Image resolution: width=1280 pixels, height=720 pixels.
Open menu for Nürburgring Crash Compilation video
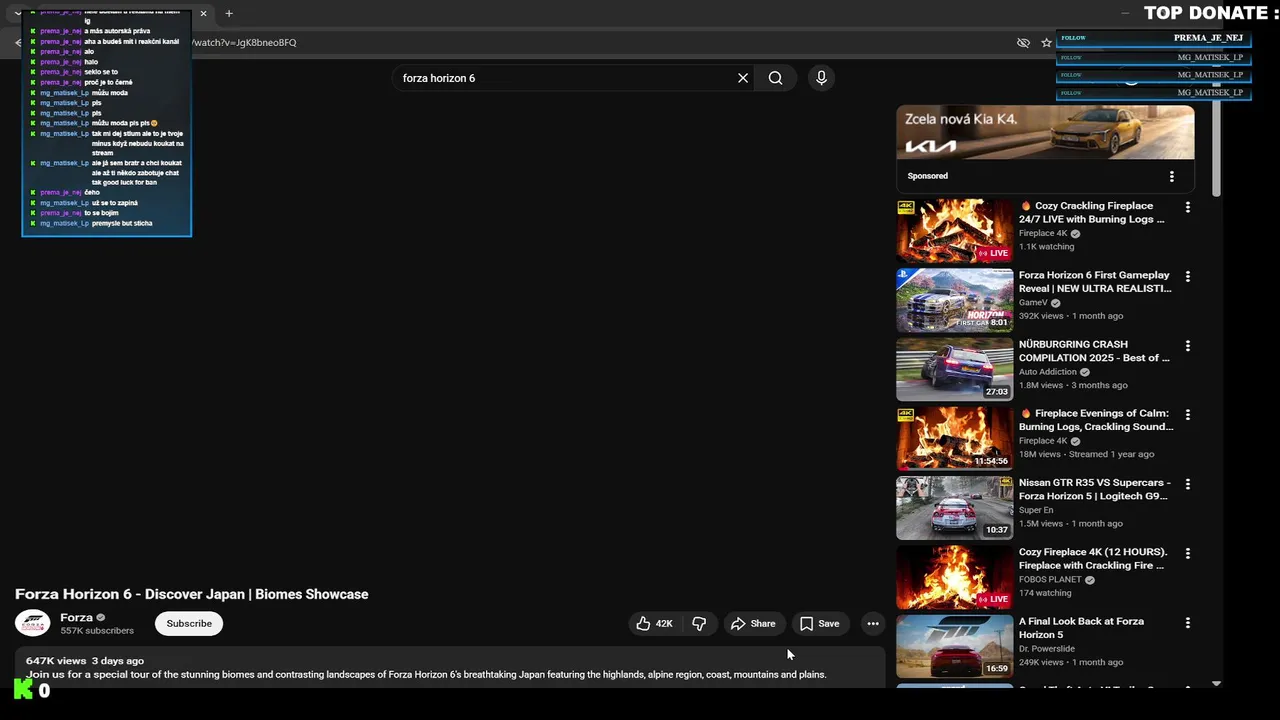pyautogui.click(x=1188, y=346)
